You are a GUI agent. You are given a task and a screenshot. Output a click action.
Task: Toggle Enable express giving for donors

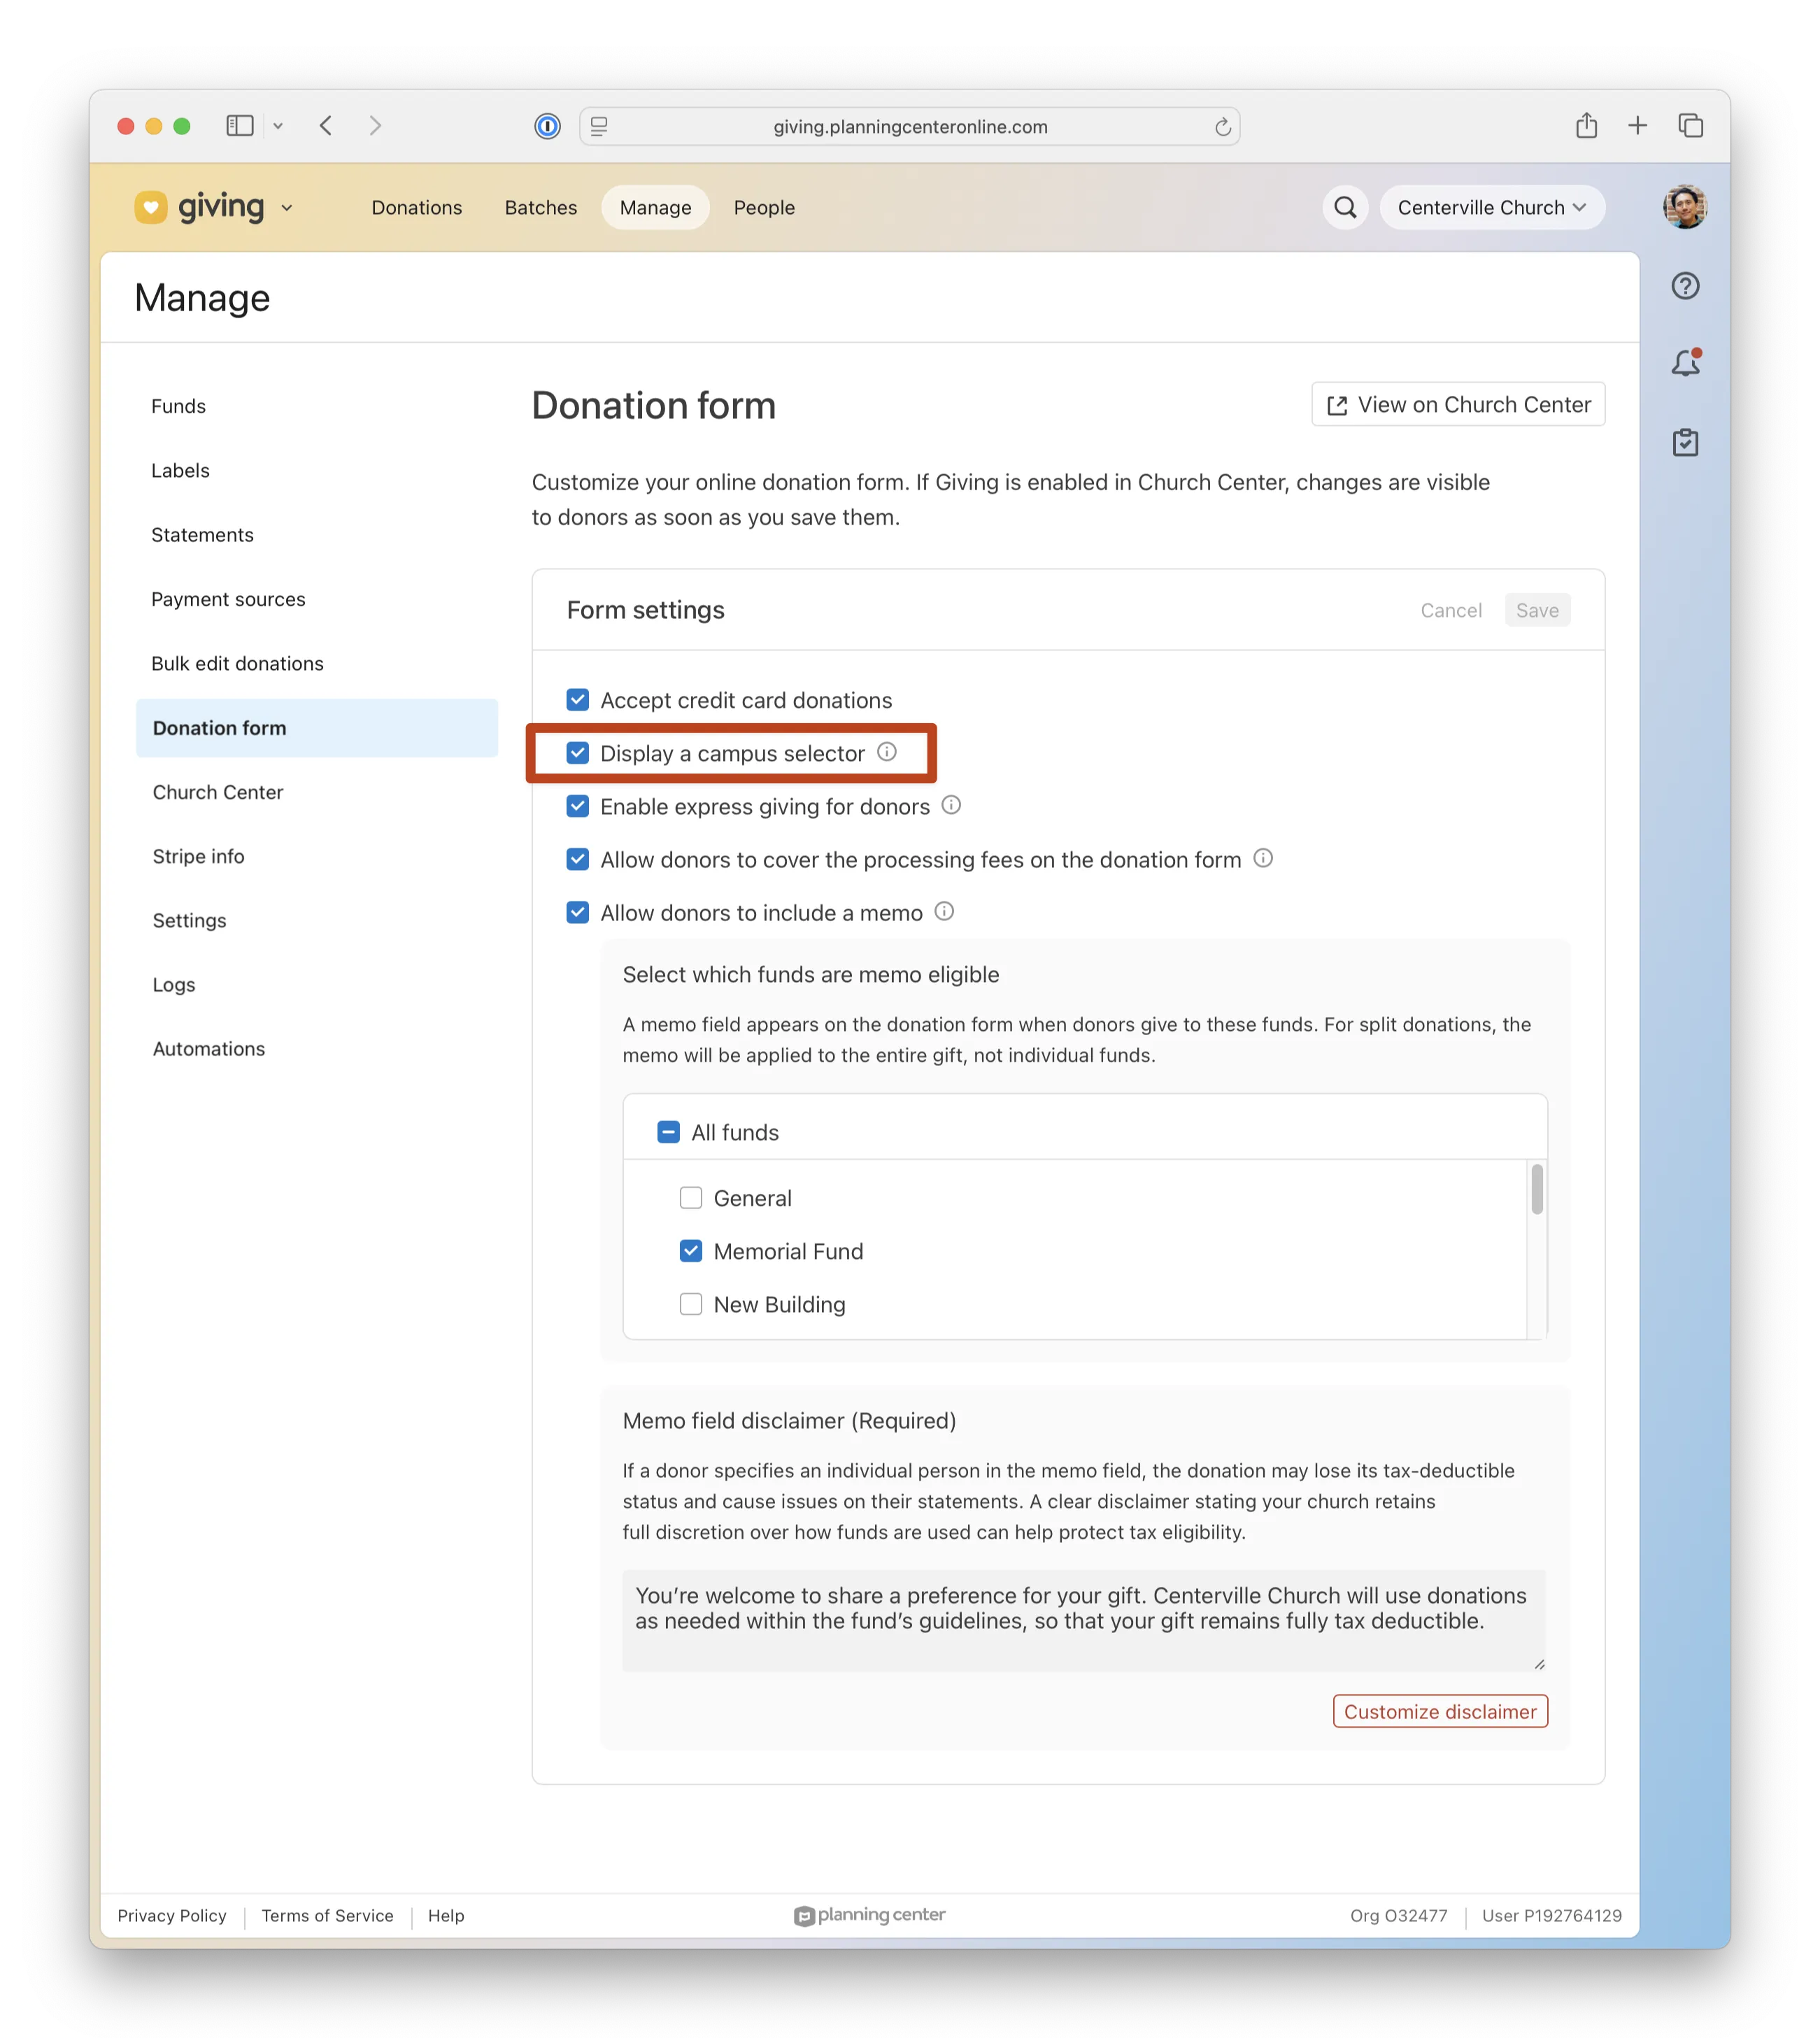(577, 805)
